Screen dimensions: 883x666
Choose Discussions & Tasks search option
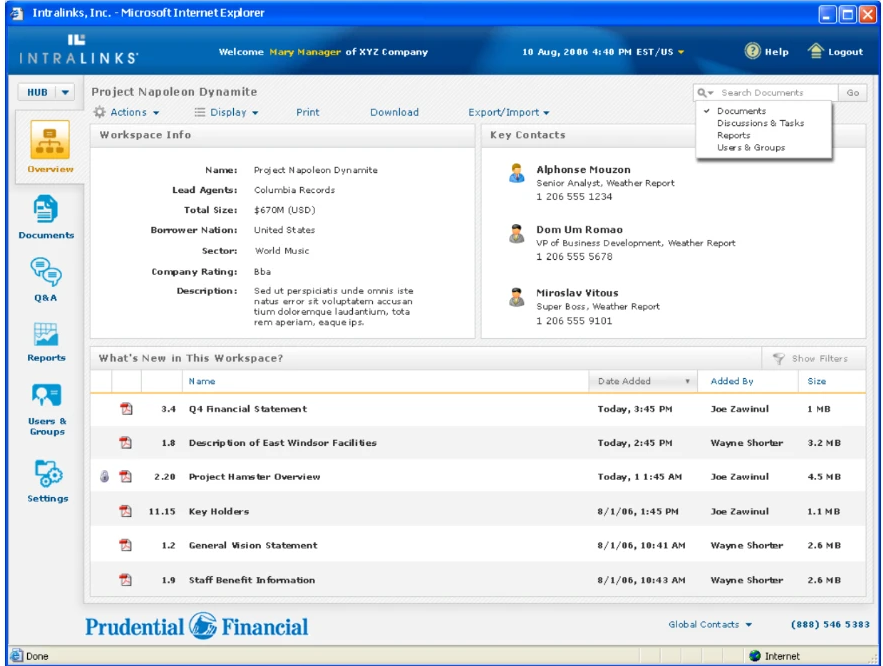[x=760, y=123]
